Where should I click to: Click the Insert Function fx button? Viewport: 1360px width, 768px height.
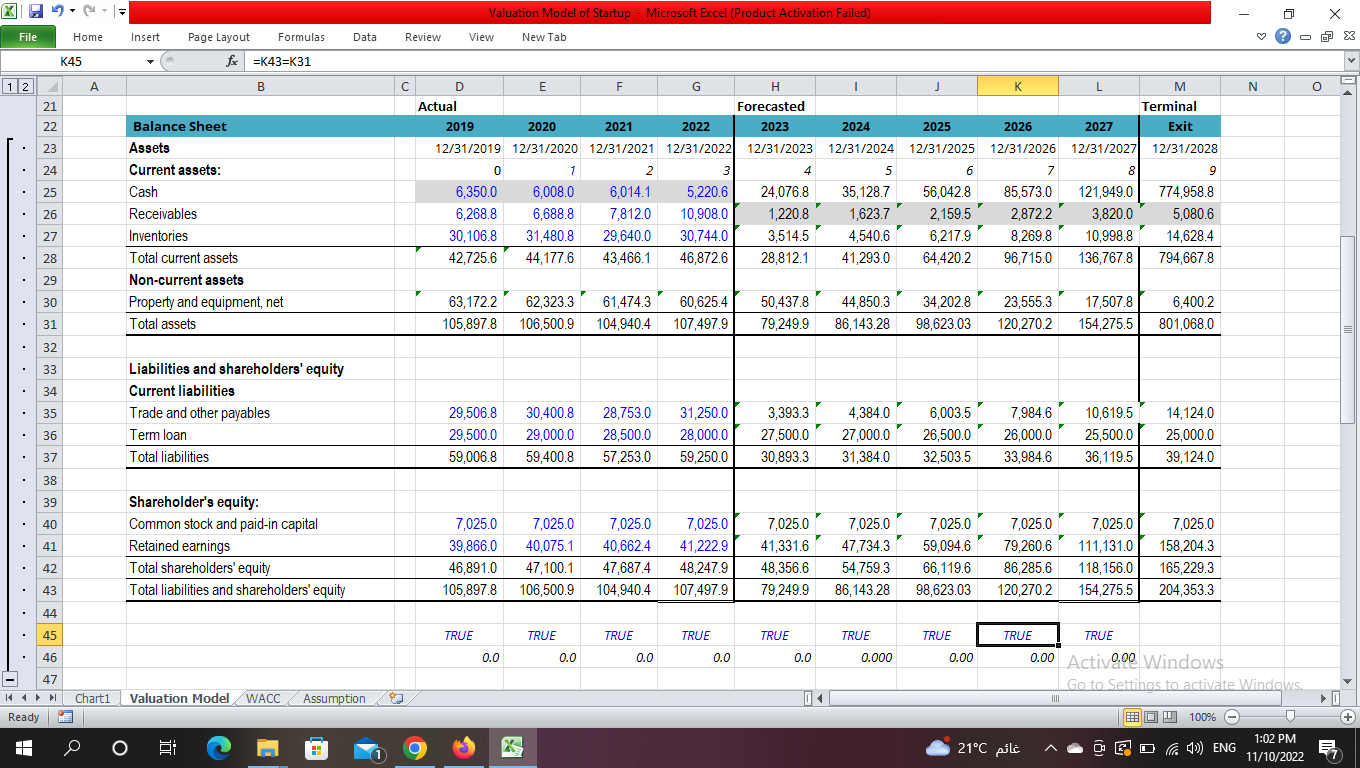coord(232,61)
